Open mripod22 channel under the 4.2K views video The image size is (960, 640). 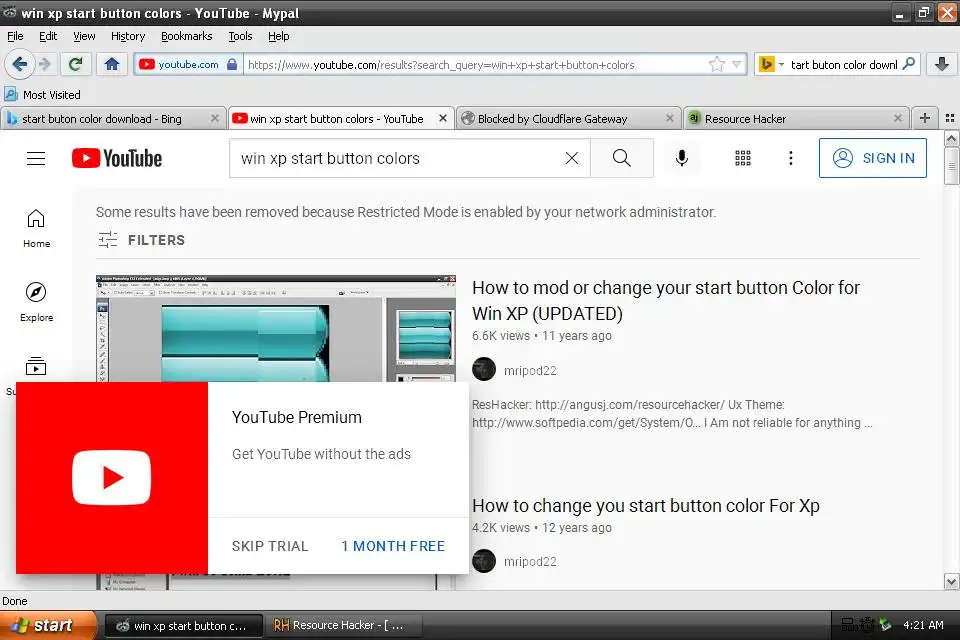tap(530, 562)
